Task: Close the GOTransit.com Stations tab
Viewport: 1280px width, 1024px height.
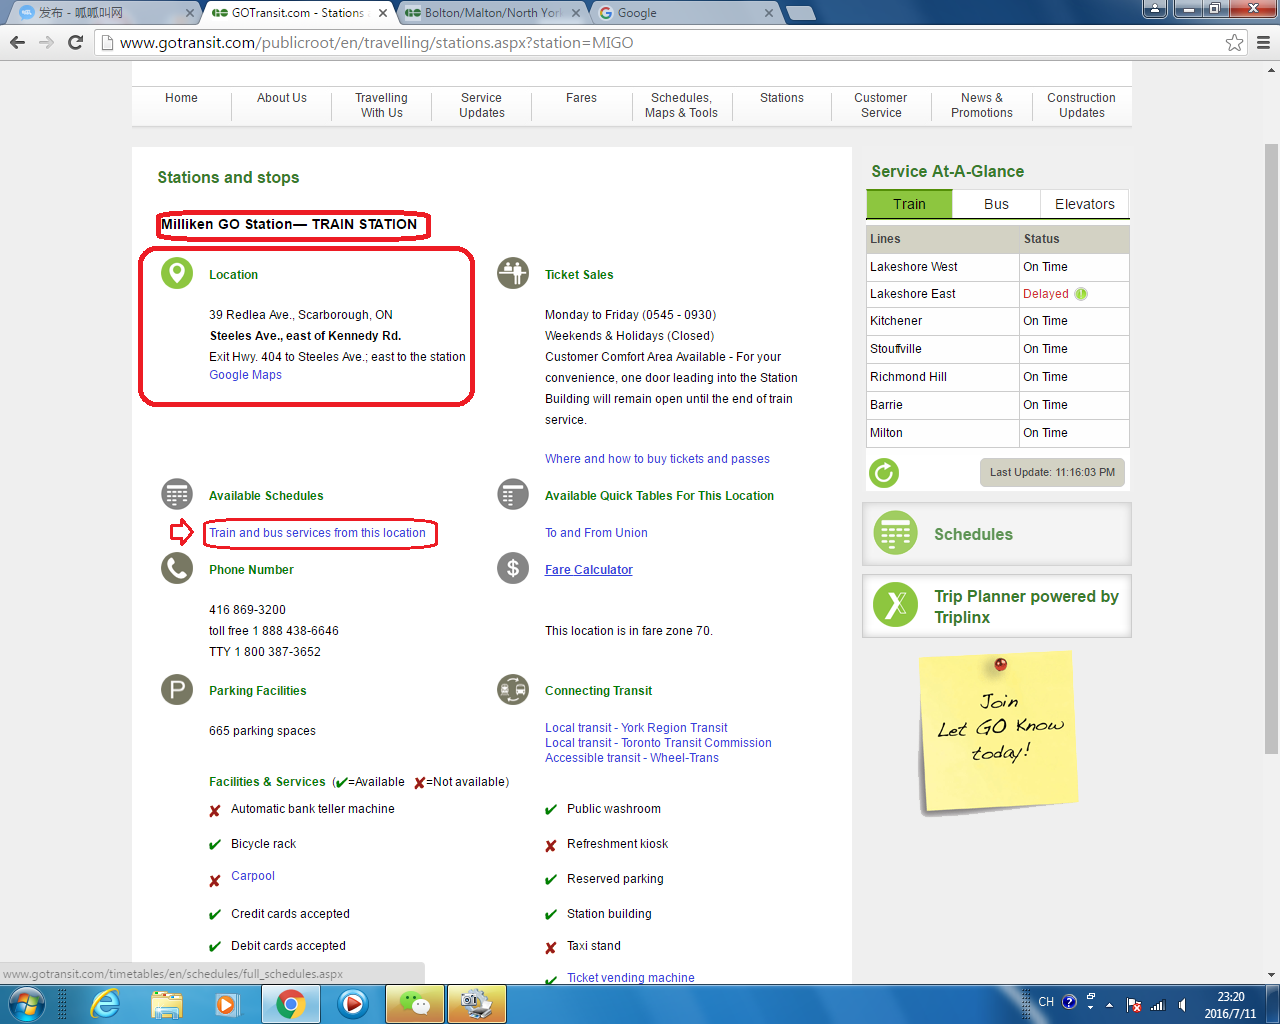Action: [x=382, y=13]
